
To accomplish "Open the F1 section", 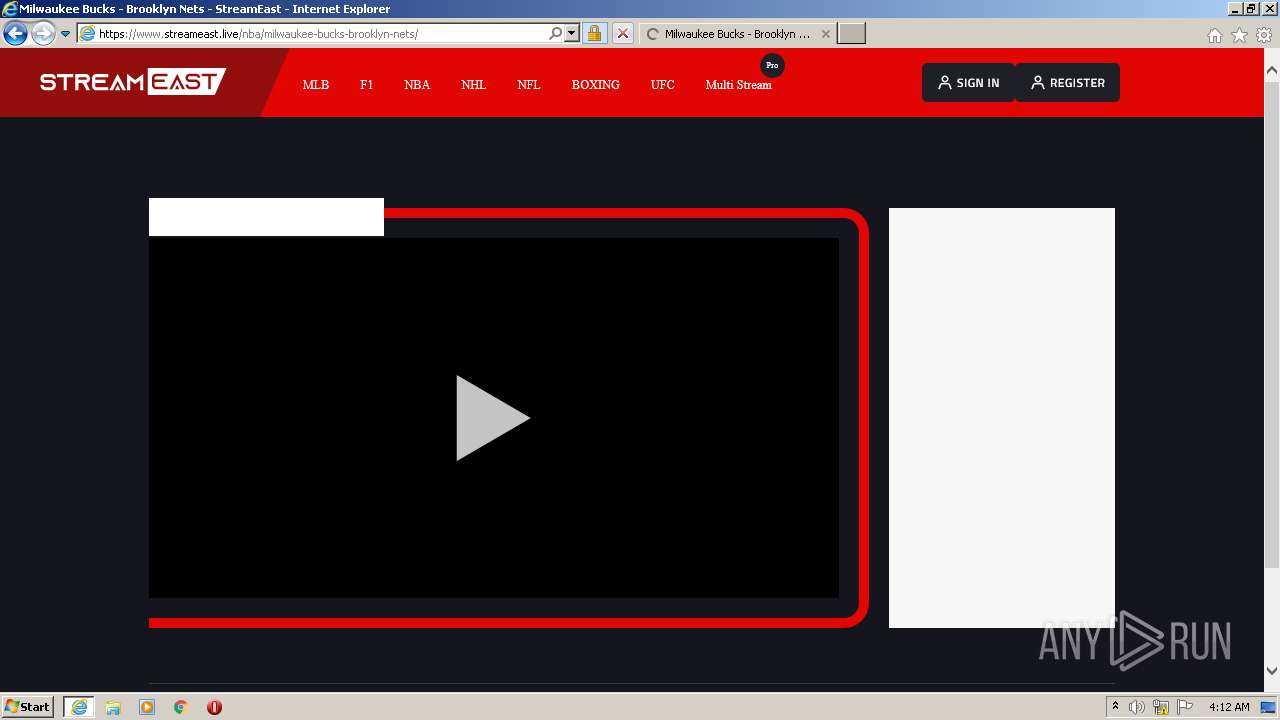I will (x=367, y=85).
